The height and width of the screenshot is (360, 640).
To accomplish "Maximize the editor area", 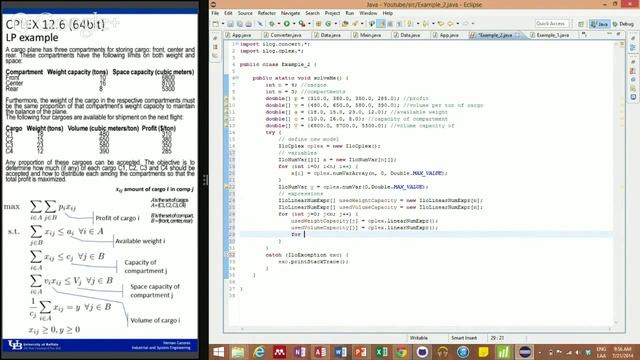I will [x=618, y=33].
